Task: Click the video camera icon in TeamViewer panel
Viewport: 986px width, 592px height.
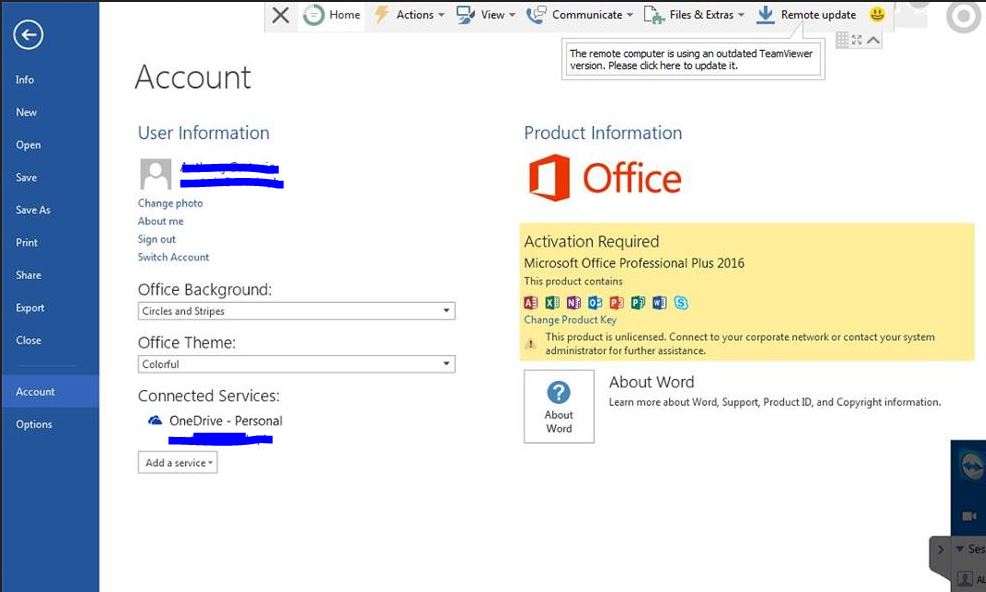Action: tap(969, 516)
